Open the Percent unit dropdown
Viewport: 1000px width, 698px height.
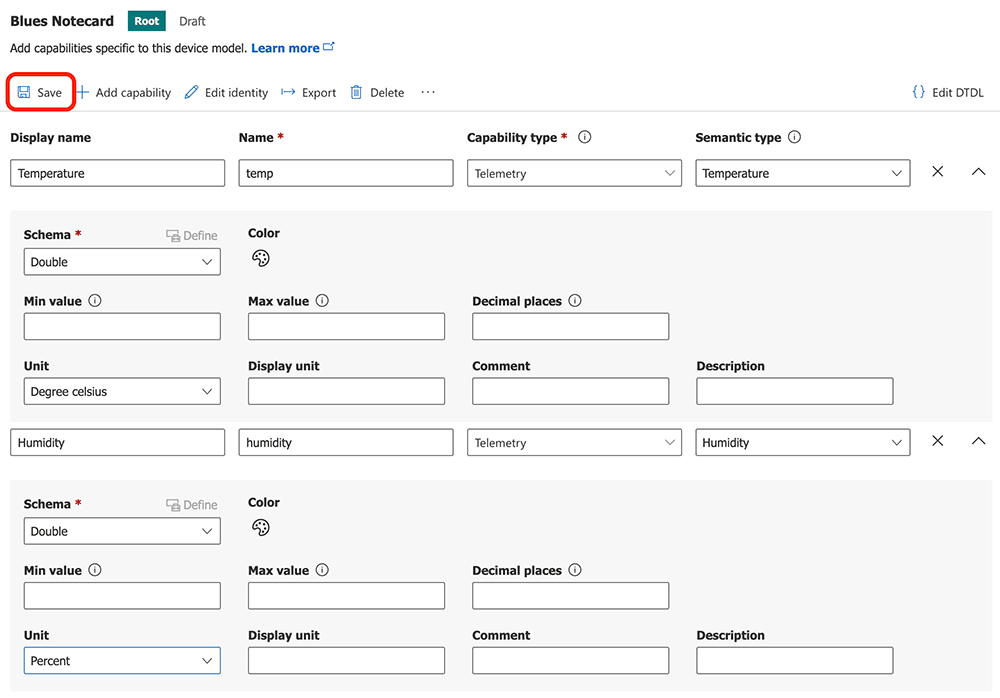[x=122, y=661]
